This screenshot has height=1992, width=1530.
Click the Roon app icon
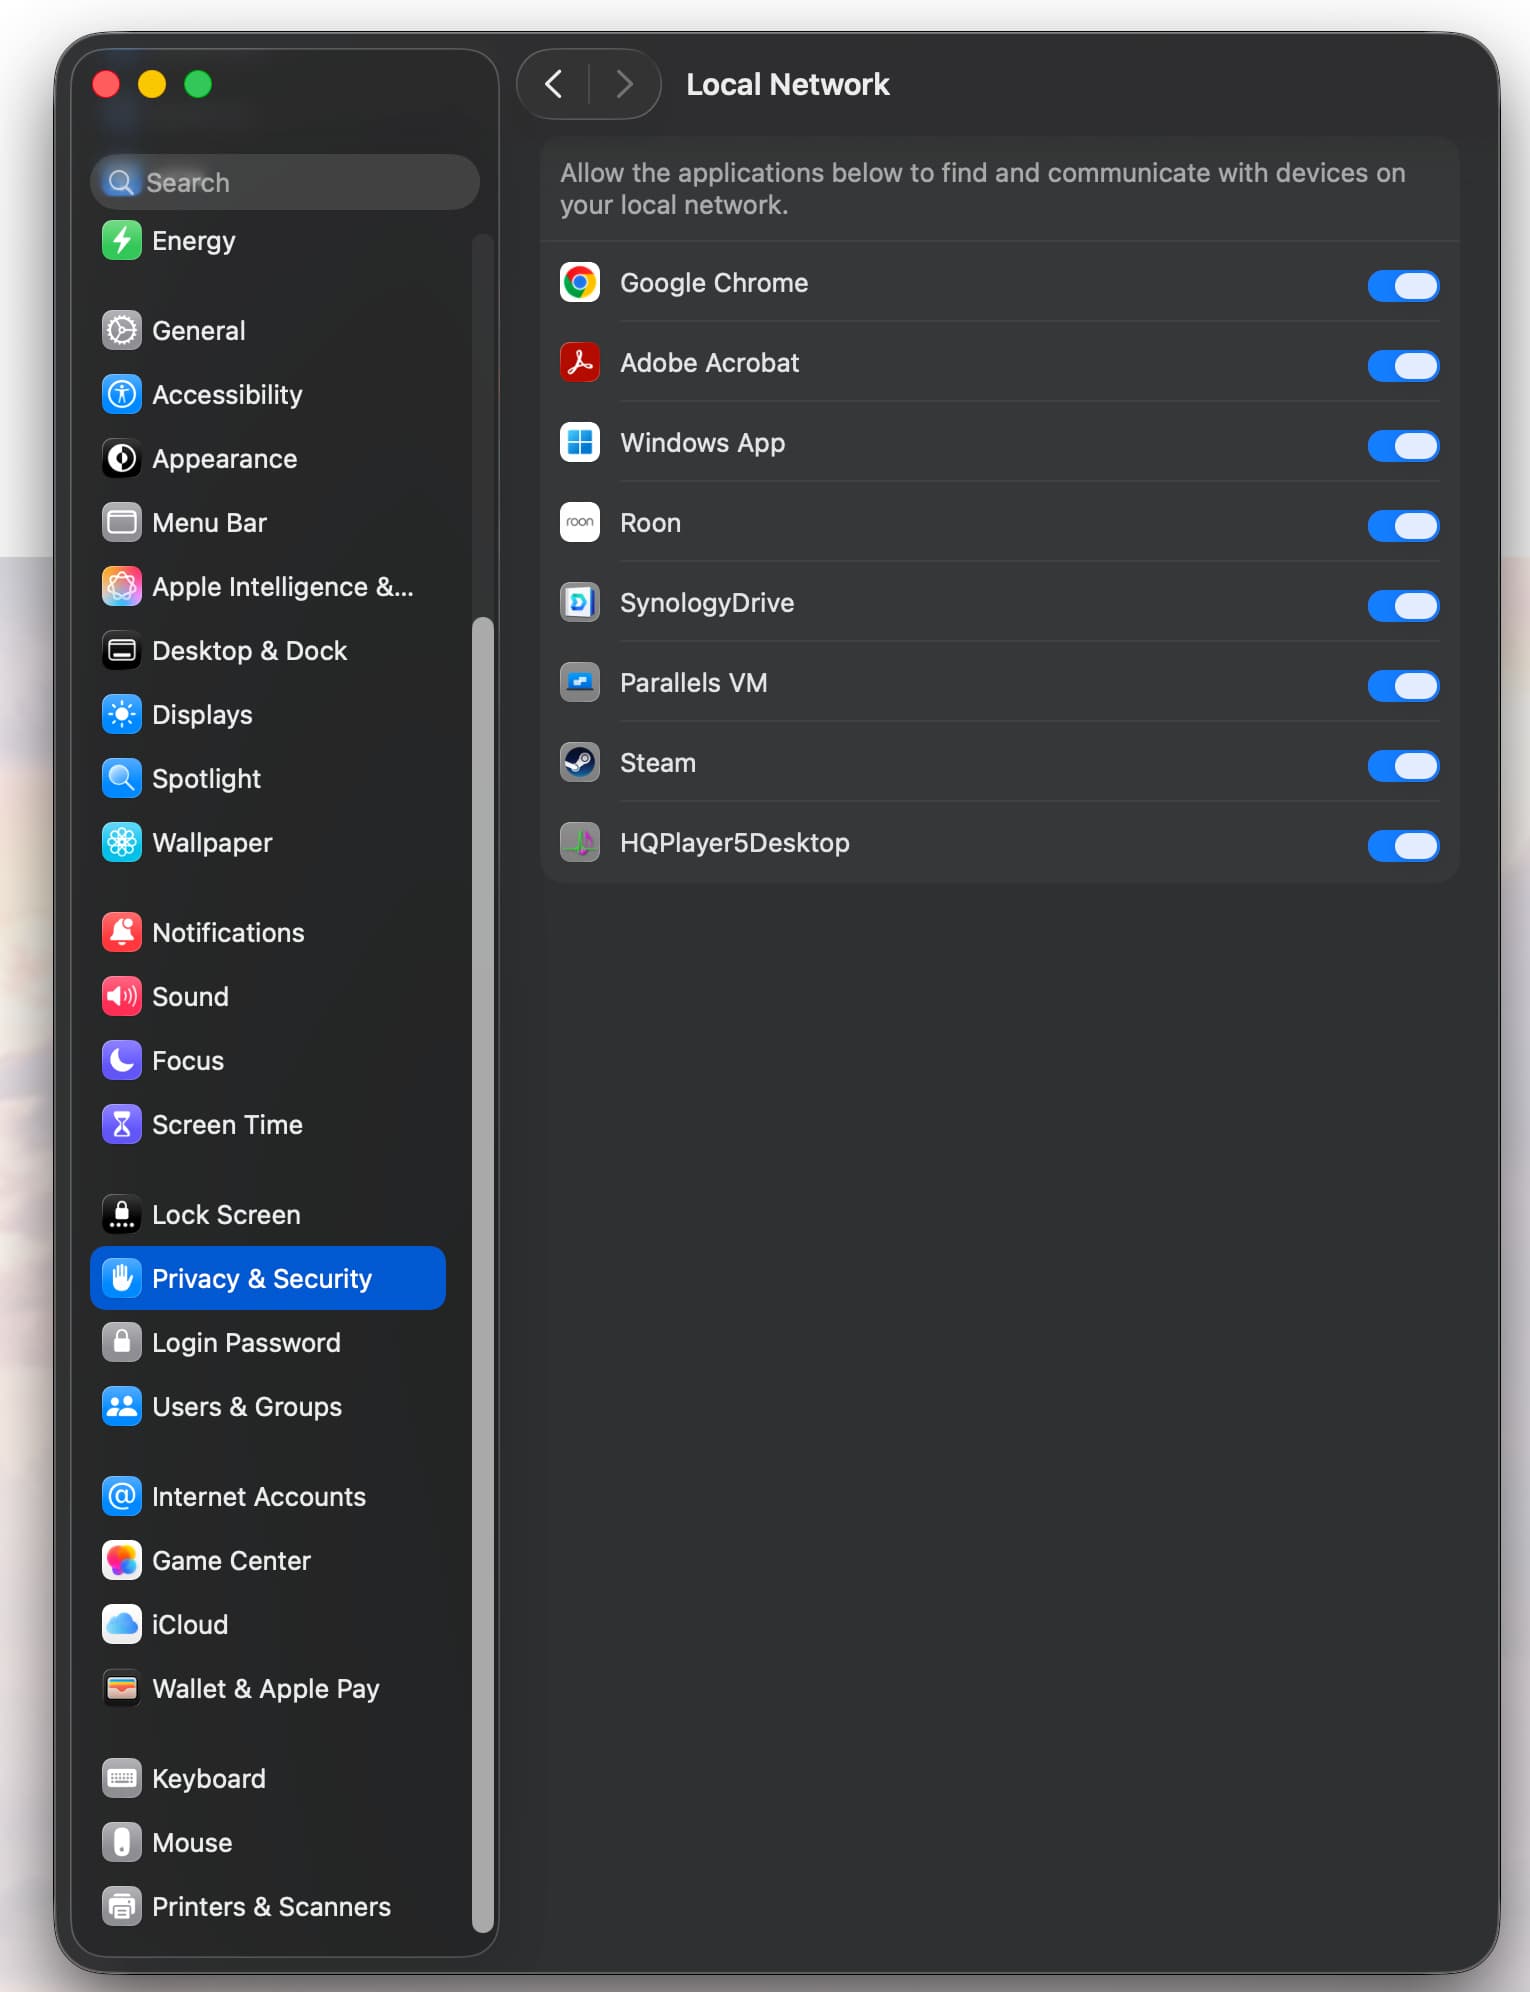[x=579, y=523]
